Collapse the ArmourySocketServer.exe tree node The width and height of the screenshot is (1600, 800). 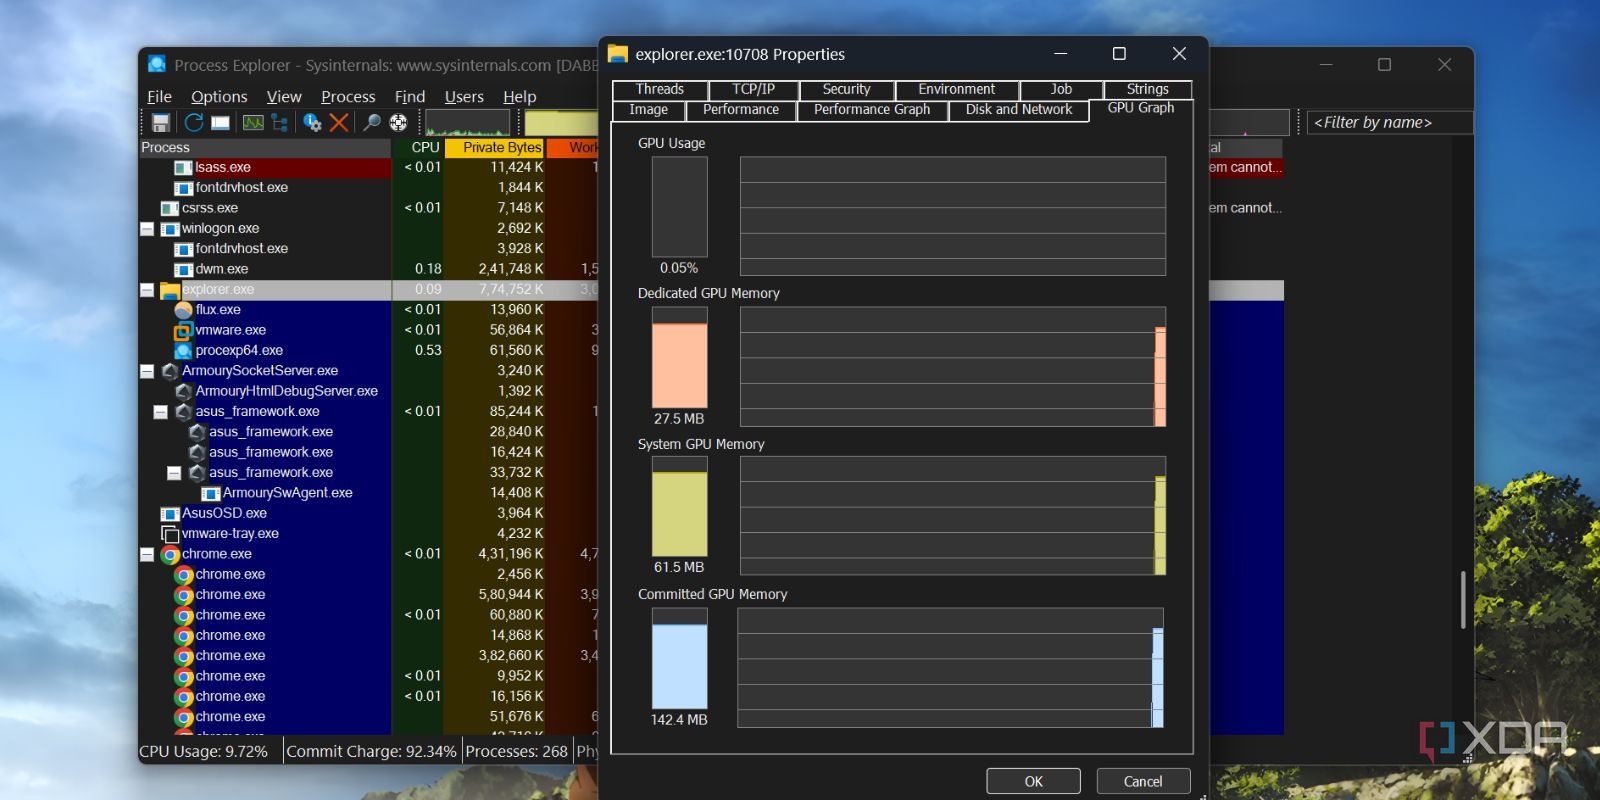(147, 371)
